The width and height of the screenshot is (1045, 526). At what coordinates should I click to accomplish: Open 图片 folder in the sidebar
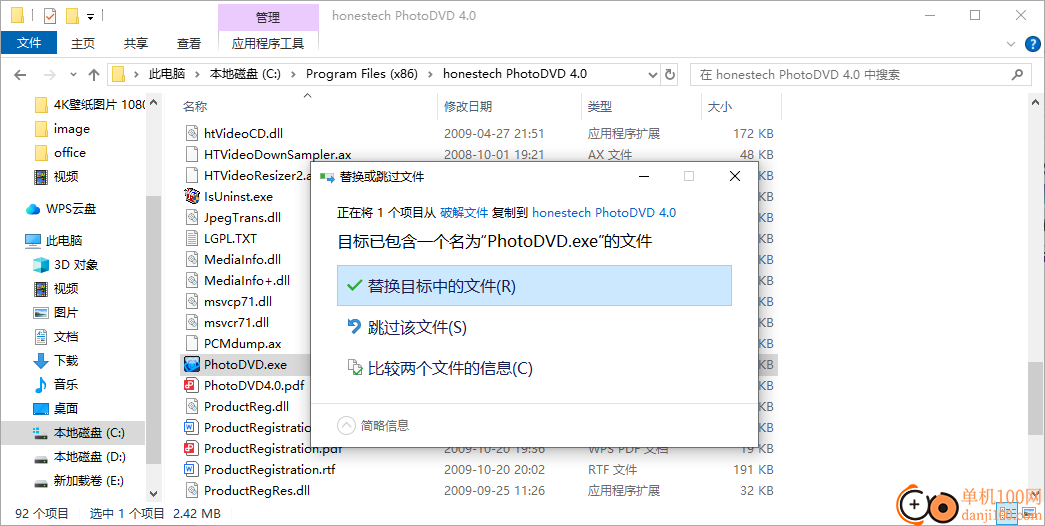click(66, 313)
